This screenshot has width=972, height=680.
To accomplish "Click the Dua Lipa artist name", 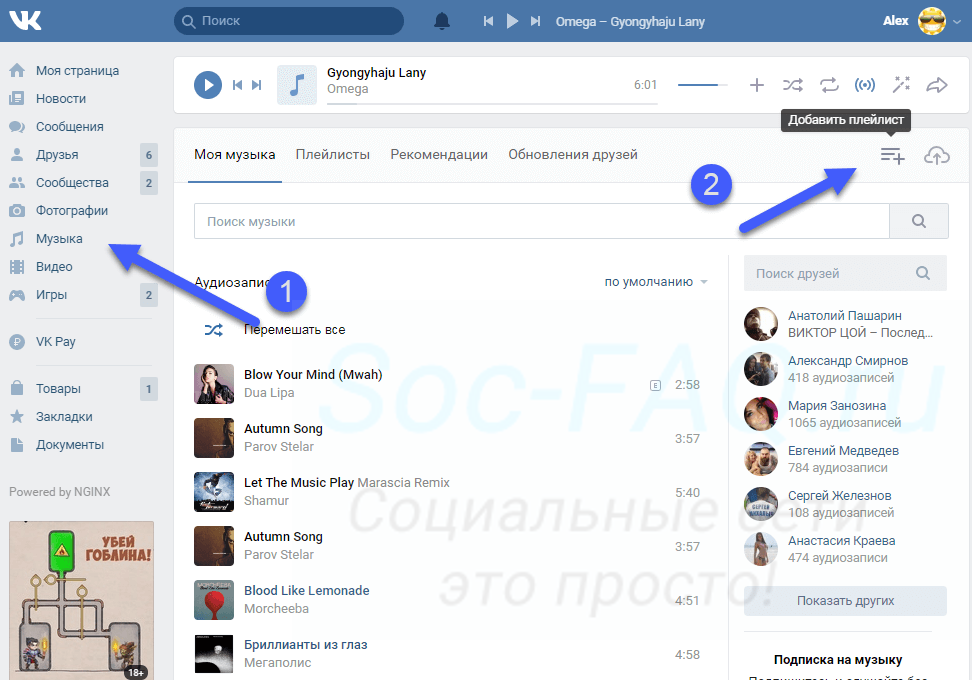I will 269,393.
